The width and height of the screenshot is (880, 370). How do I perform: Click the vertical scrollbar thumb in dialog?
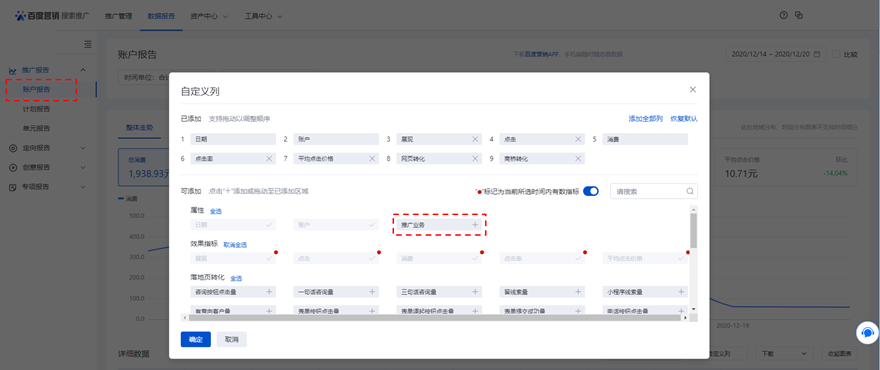(694, 231)
